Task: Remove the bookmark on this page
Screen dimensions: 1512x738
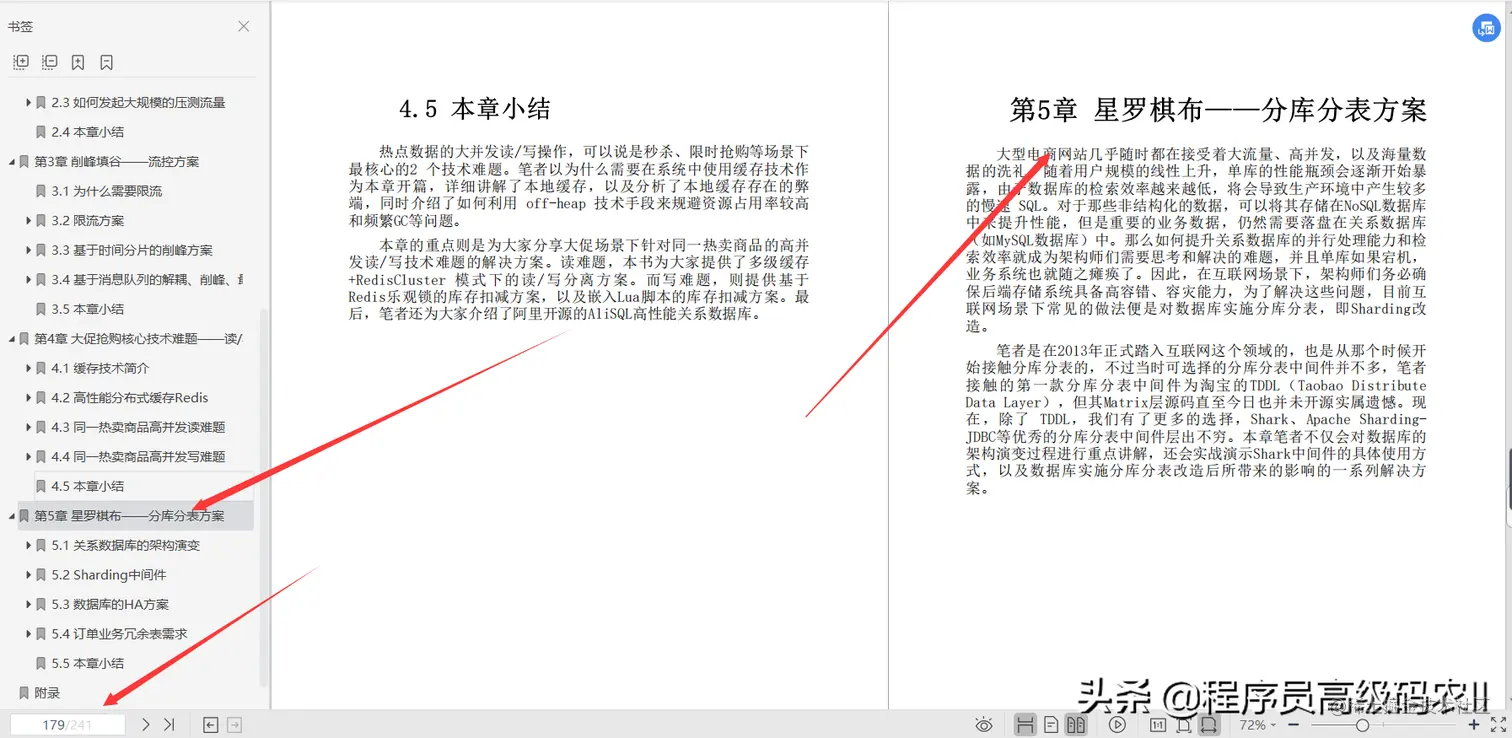Action: [x=104, y=62]
